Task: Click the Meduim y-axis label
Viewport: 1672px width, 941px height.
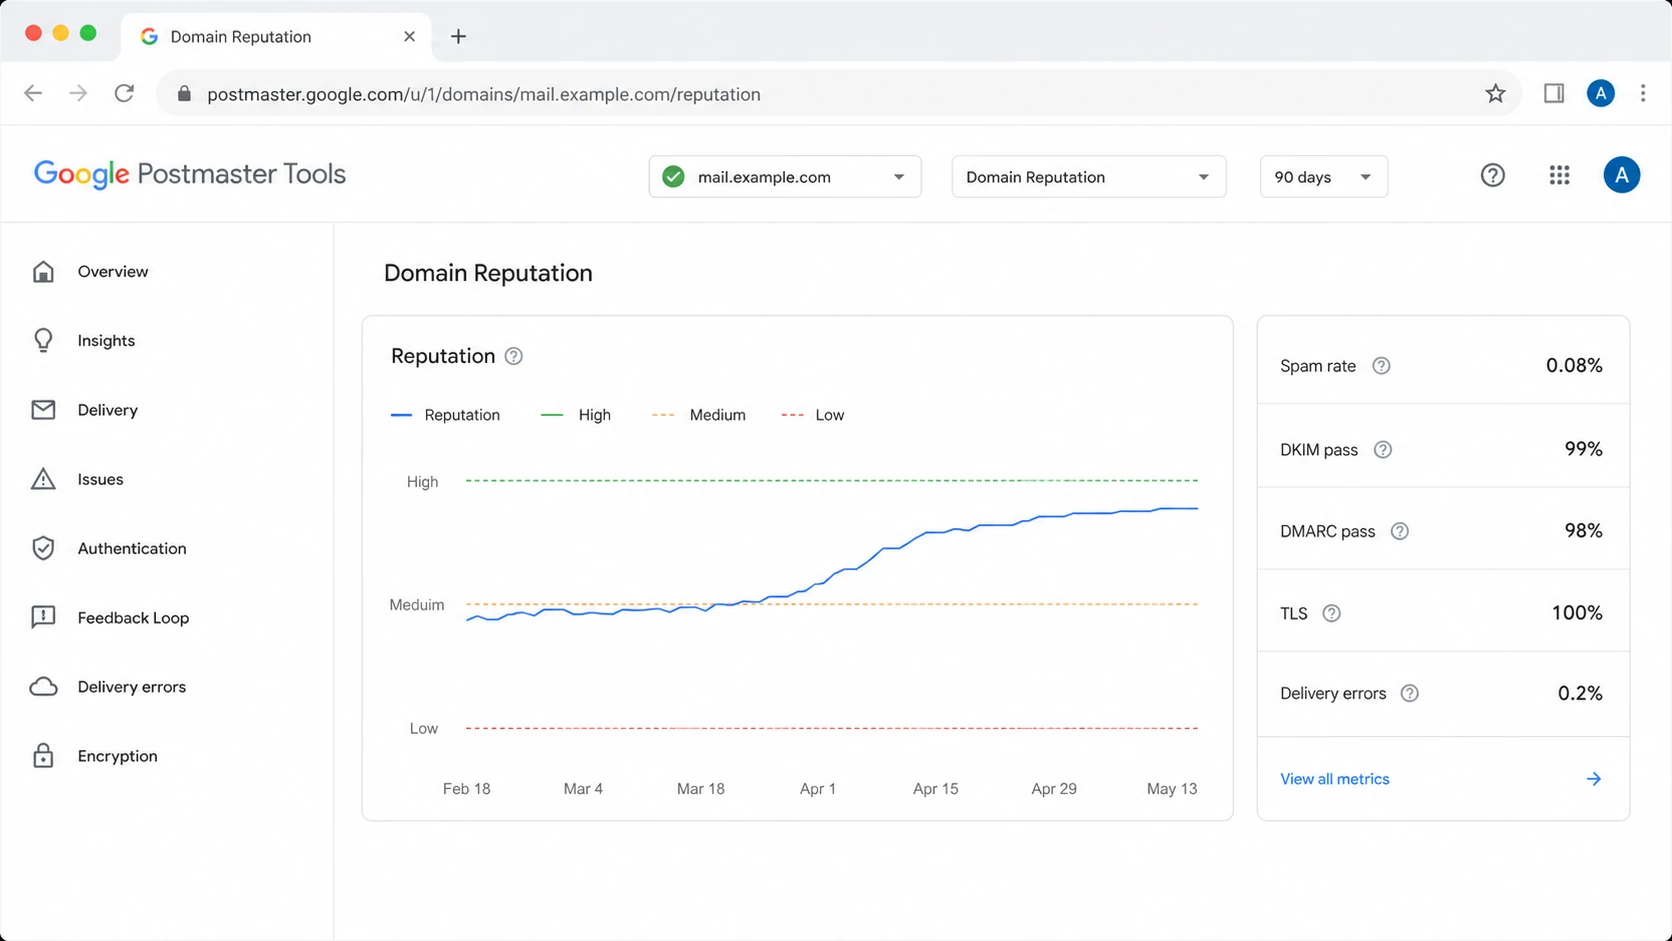Action: (417, 605)
